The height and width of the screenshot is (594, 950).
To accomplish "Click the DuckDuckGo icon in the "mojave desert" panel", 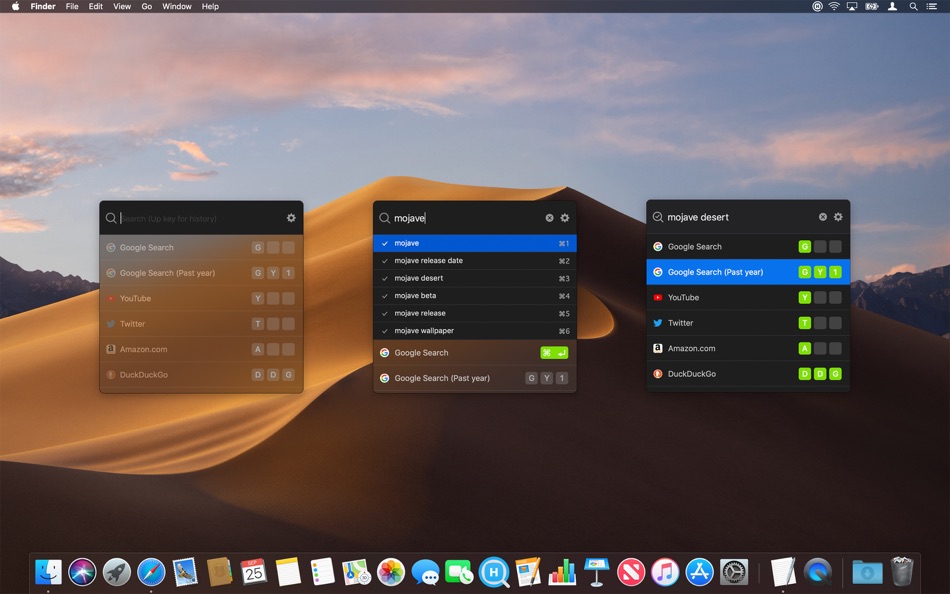I will (657, 374).
